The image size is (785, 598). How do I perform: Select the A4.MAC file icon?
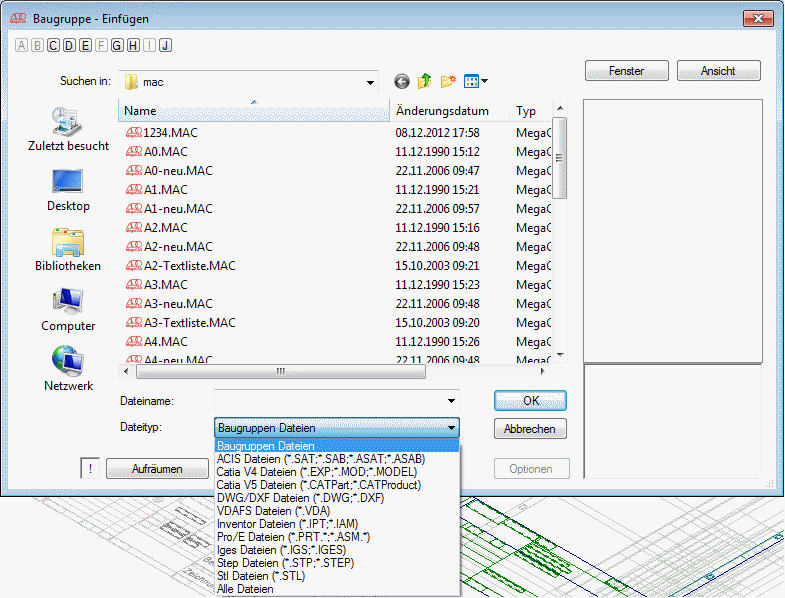(134, 342)
